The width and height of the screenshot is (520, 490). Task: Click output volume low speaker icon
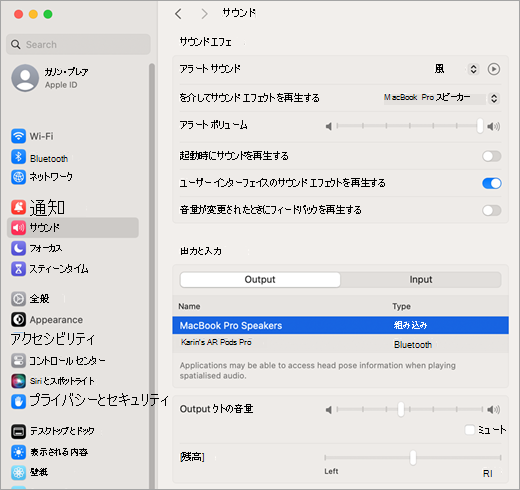329,410
